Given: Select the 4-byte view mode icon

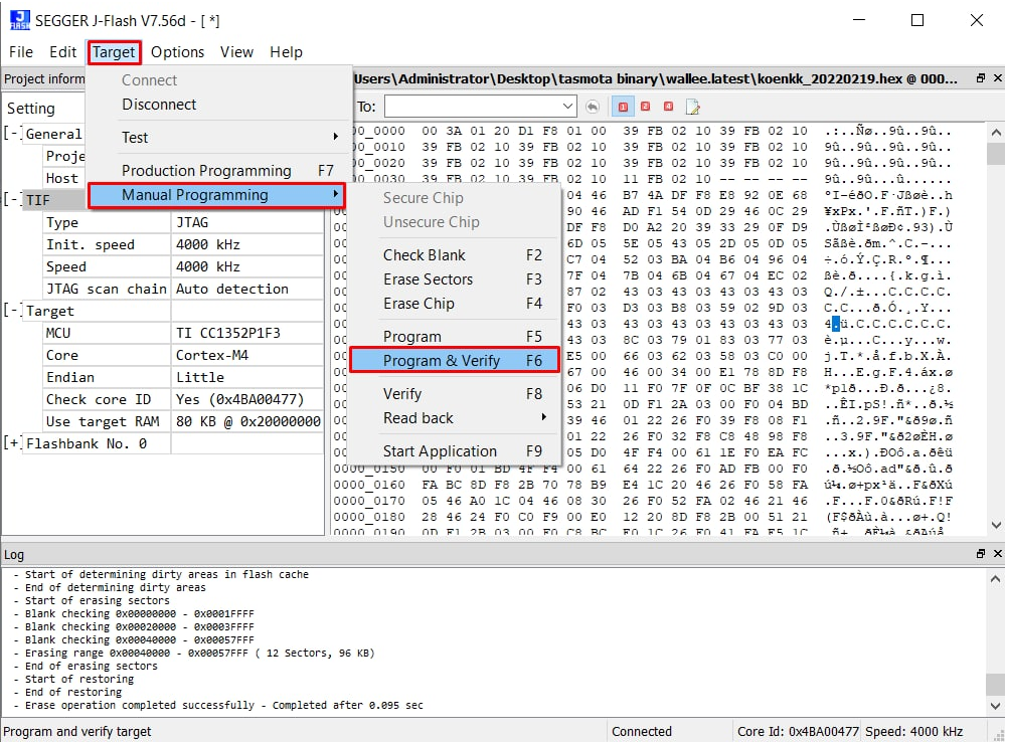Looking at the screenshot, I should coord(669,106).
